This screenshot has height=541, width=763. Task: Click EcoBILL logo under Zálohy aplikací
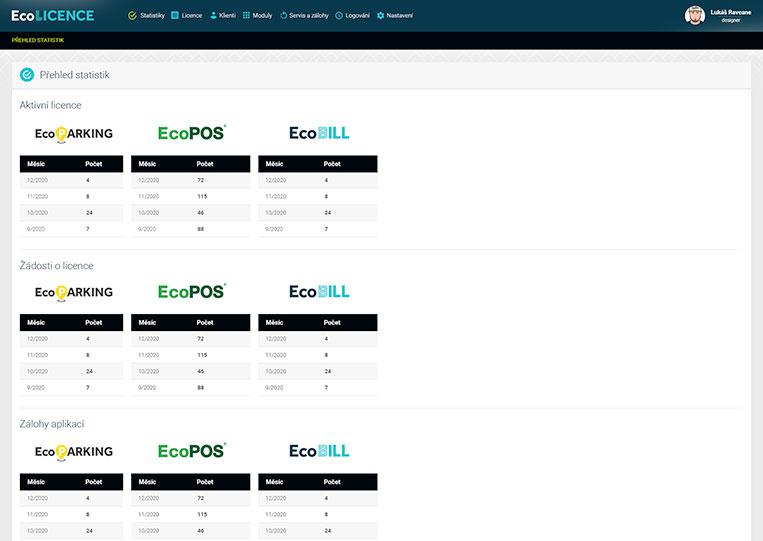(x=319, y=451)
